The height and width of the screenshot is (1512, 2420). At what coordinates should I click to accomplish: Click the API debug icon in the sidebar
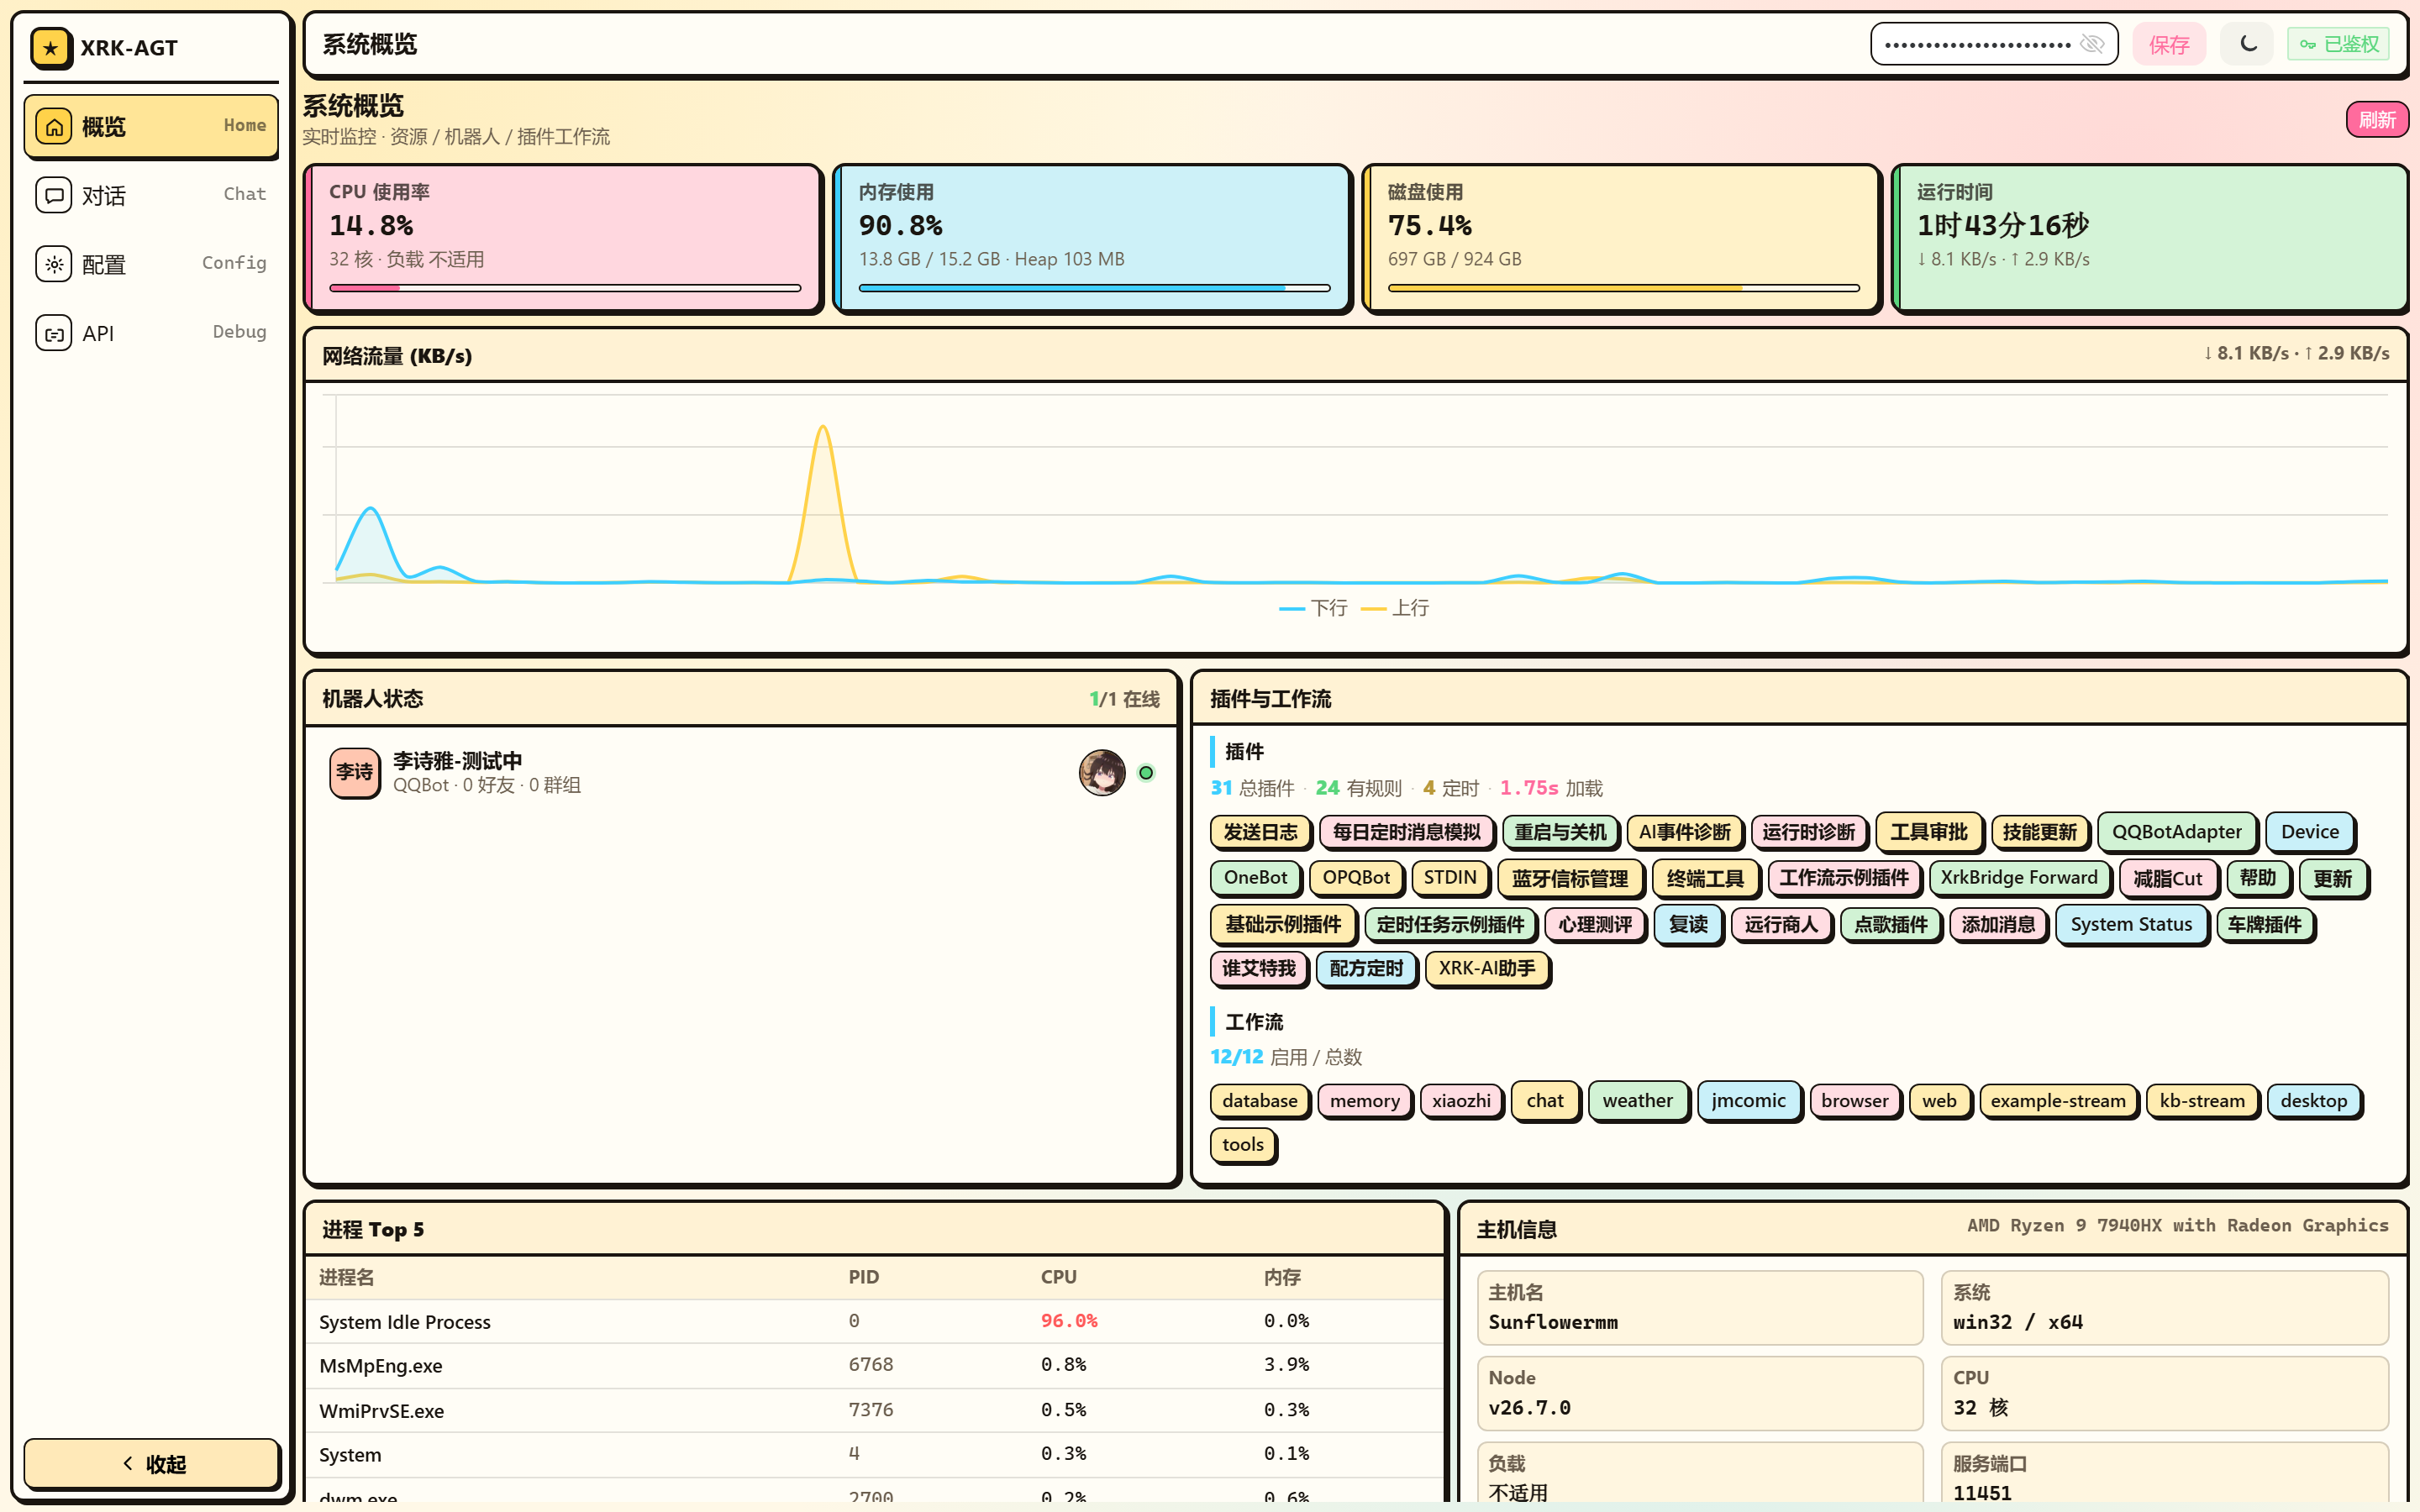pyautogui.click(x=54, y=333)
